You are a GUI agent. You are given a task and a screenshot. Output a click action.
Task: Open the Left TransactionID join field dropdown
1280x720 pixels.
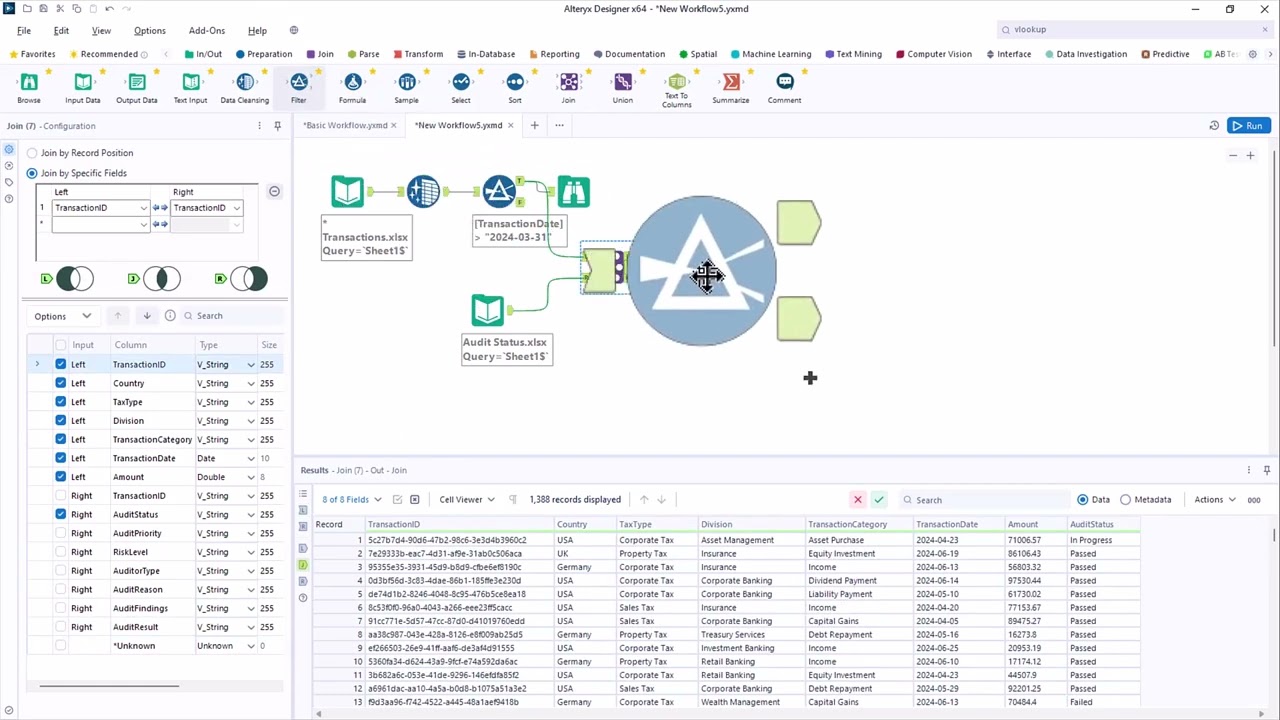pyautogui.click(x=143, y=208)
